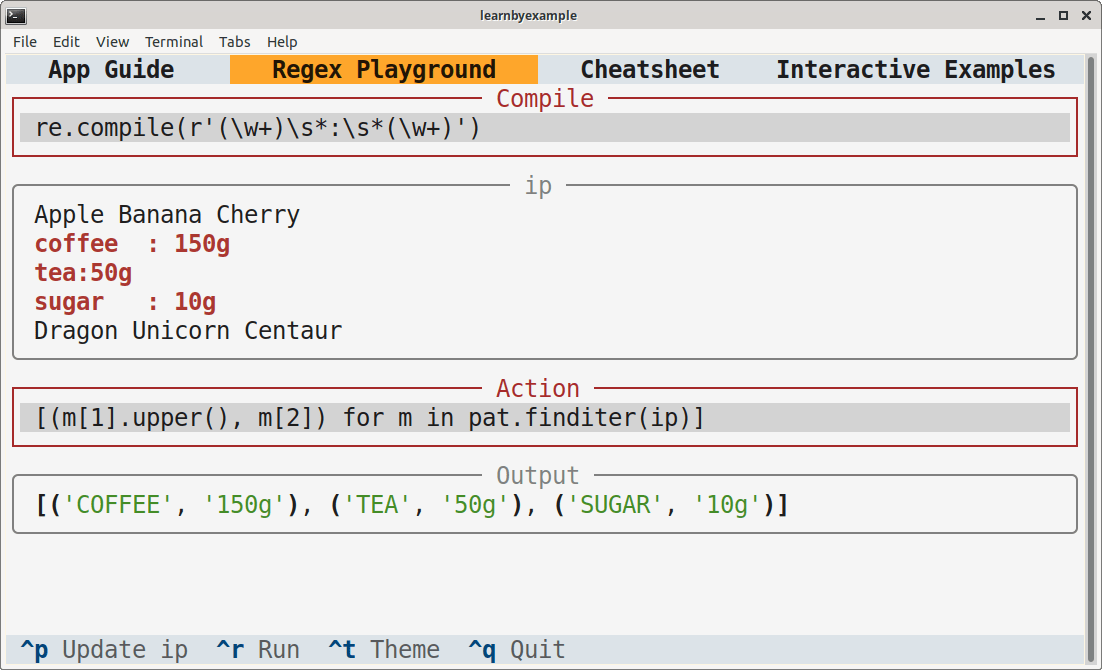Switch to the App Guide tab

click(x=111, y=70)
